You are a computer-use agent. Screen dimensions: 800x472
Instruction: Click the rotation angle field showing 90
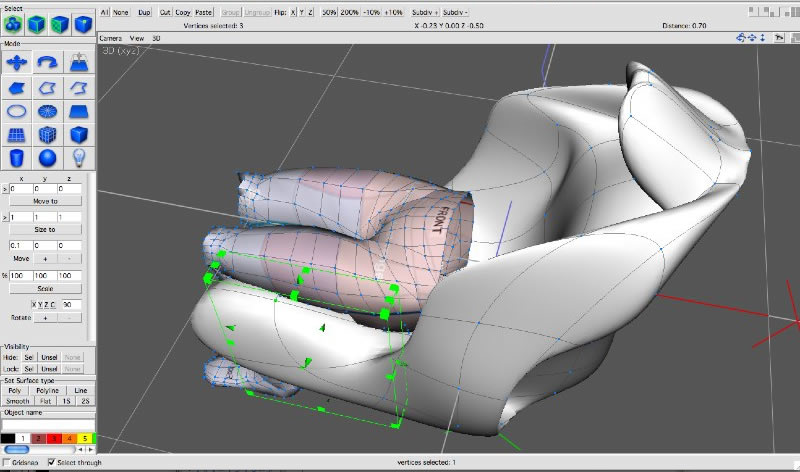point(71,305)
